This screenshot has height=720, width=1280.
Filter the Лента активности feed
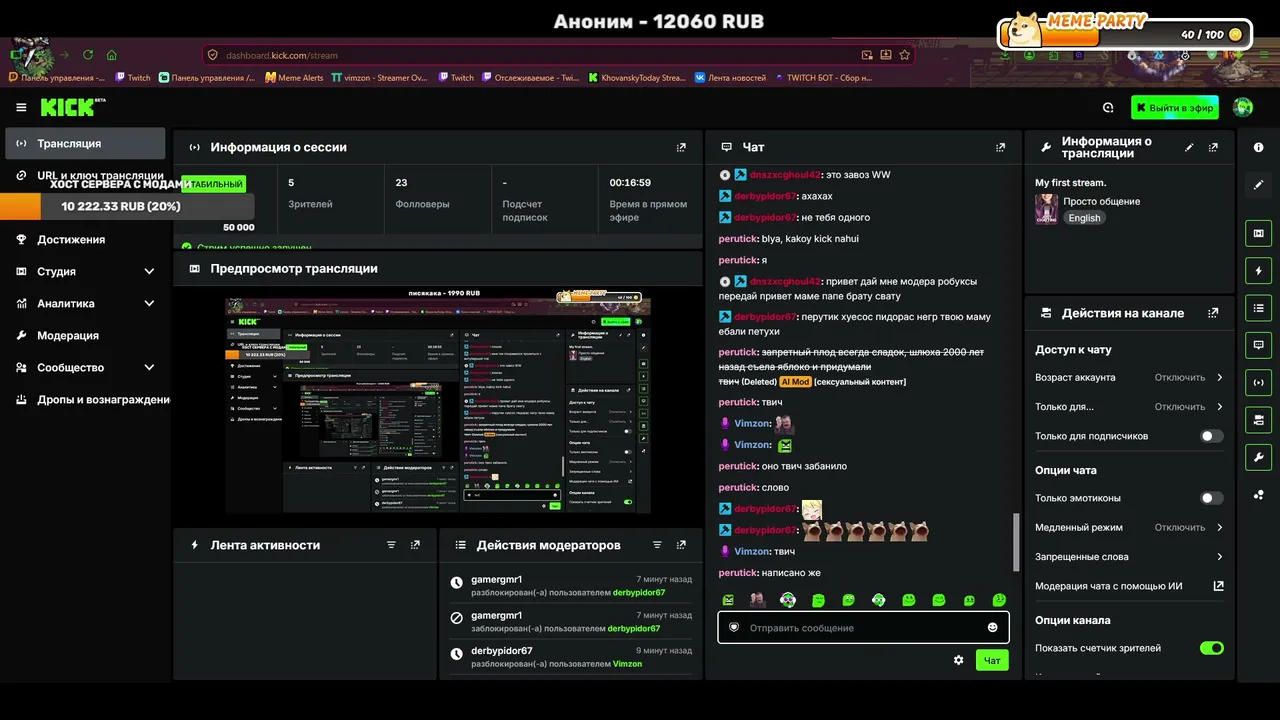pyautogui.click(x=391, y=545)
